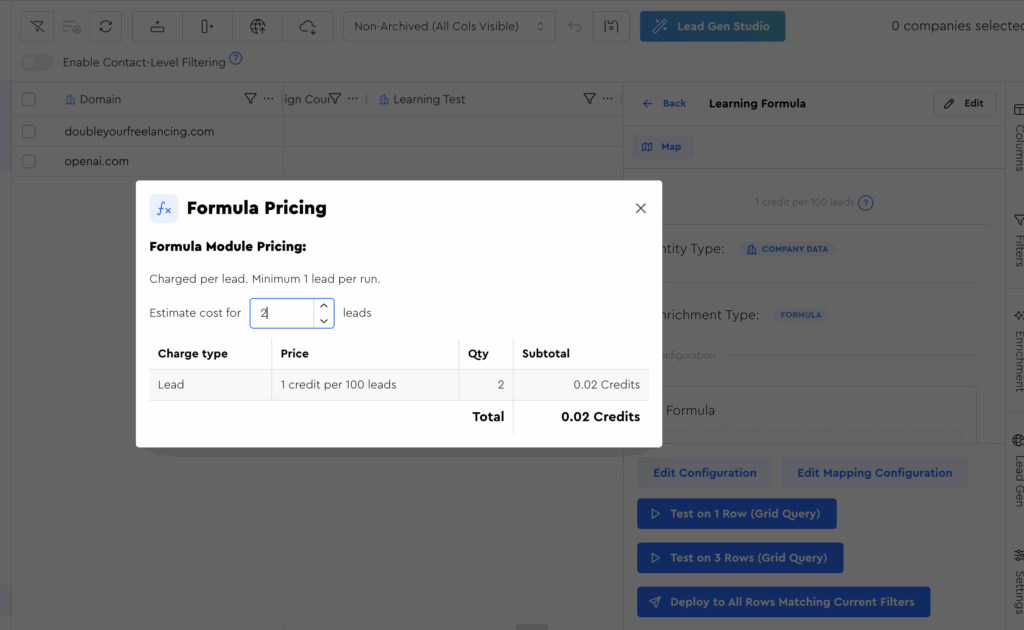Tick the openai.com row checkbox
The height and width of the screenshot is (630, 1024).
pos(29,161)
